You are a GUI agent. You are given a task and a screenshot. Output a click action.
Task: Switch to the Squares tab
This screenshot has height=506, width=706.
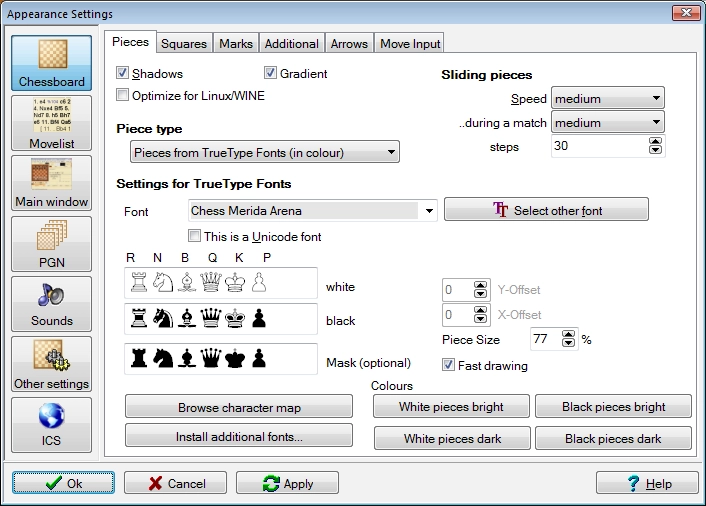(184, 44)
